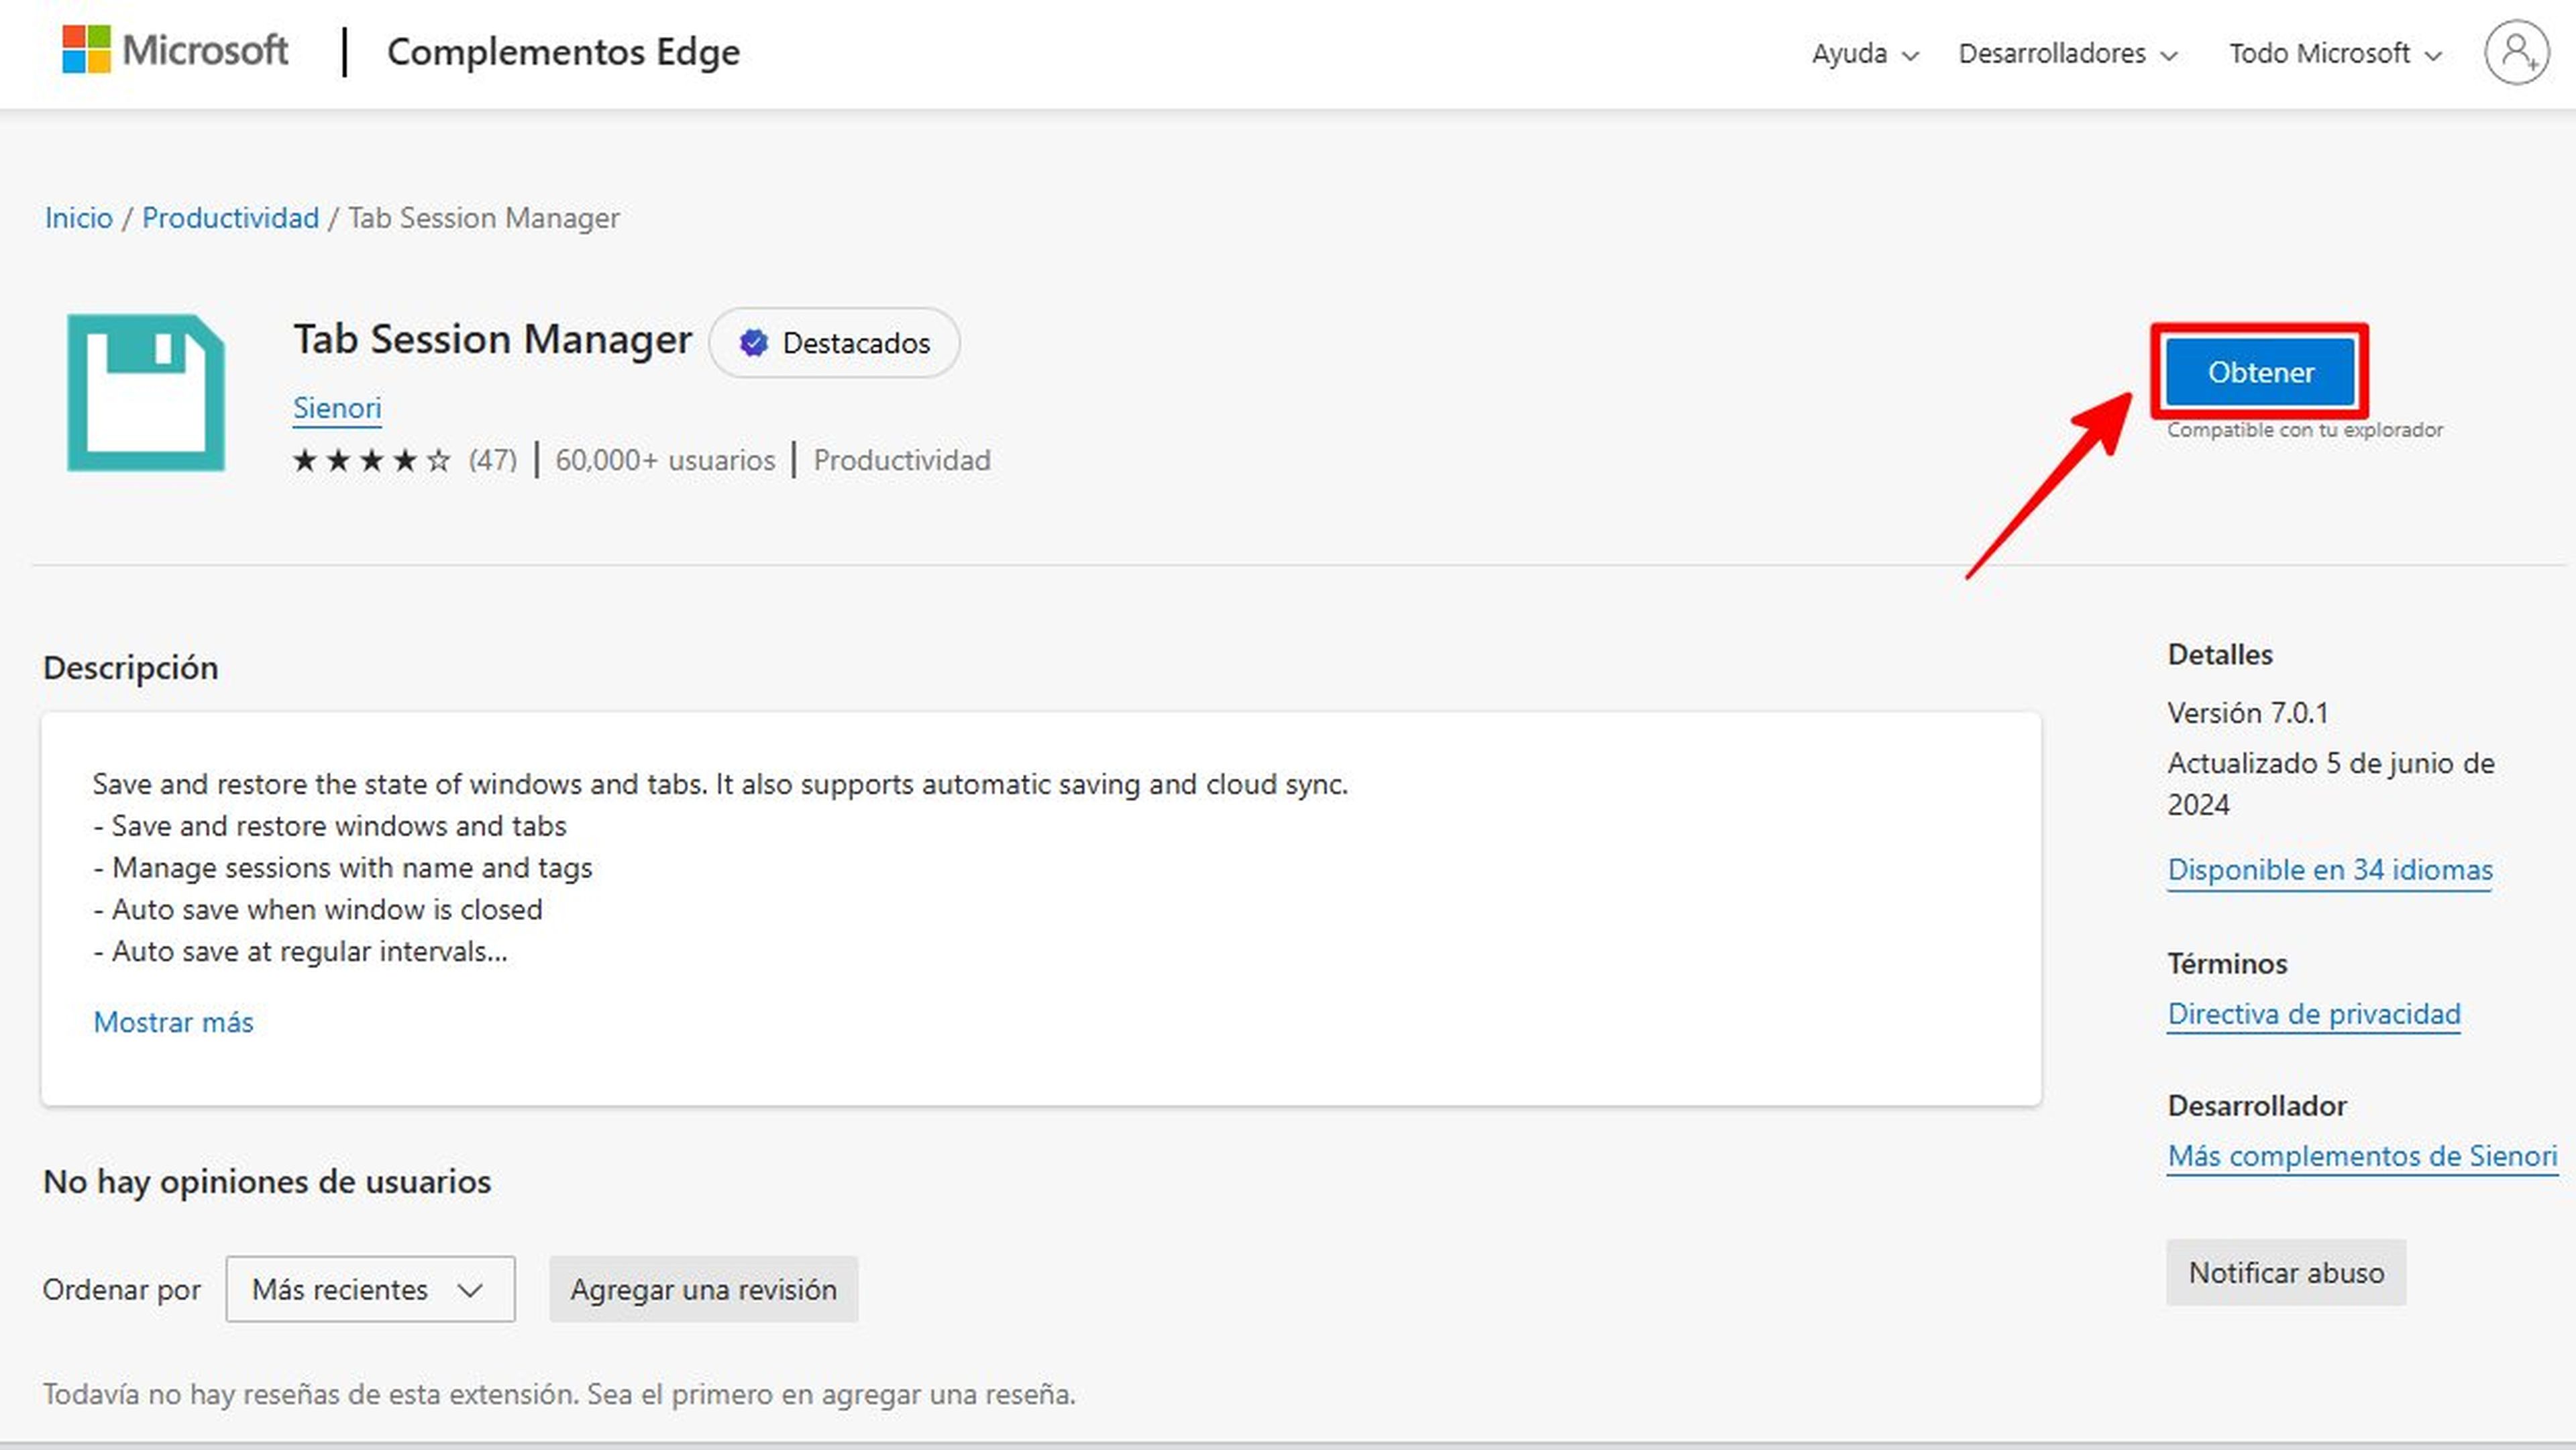Screen dimensions: 2576x1450
Task: Click the Obtener button
Action: click(2260, 372)
